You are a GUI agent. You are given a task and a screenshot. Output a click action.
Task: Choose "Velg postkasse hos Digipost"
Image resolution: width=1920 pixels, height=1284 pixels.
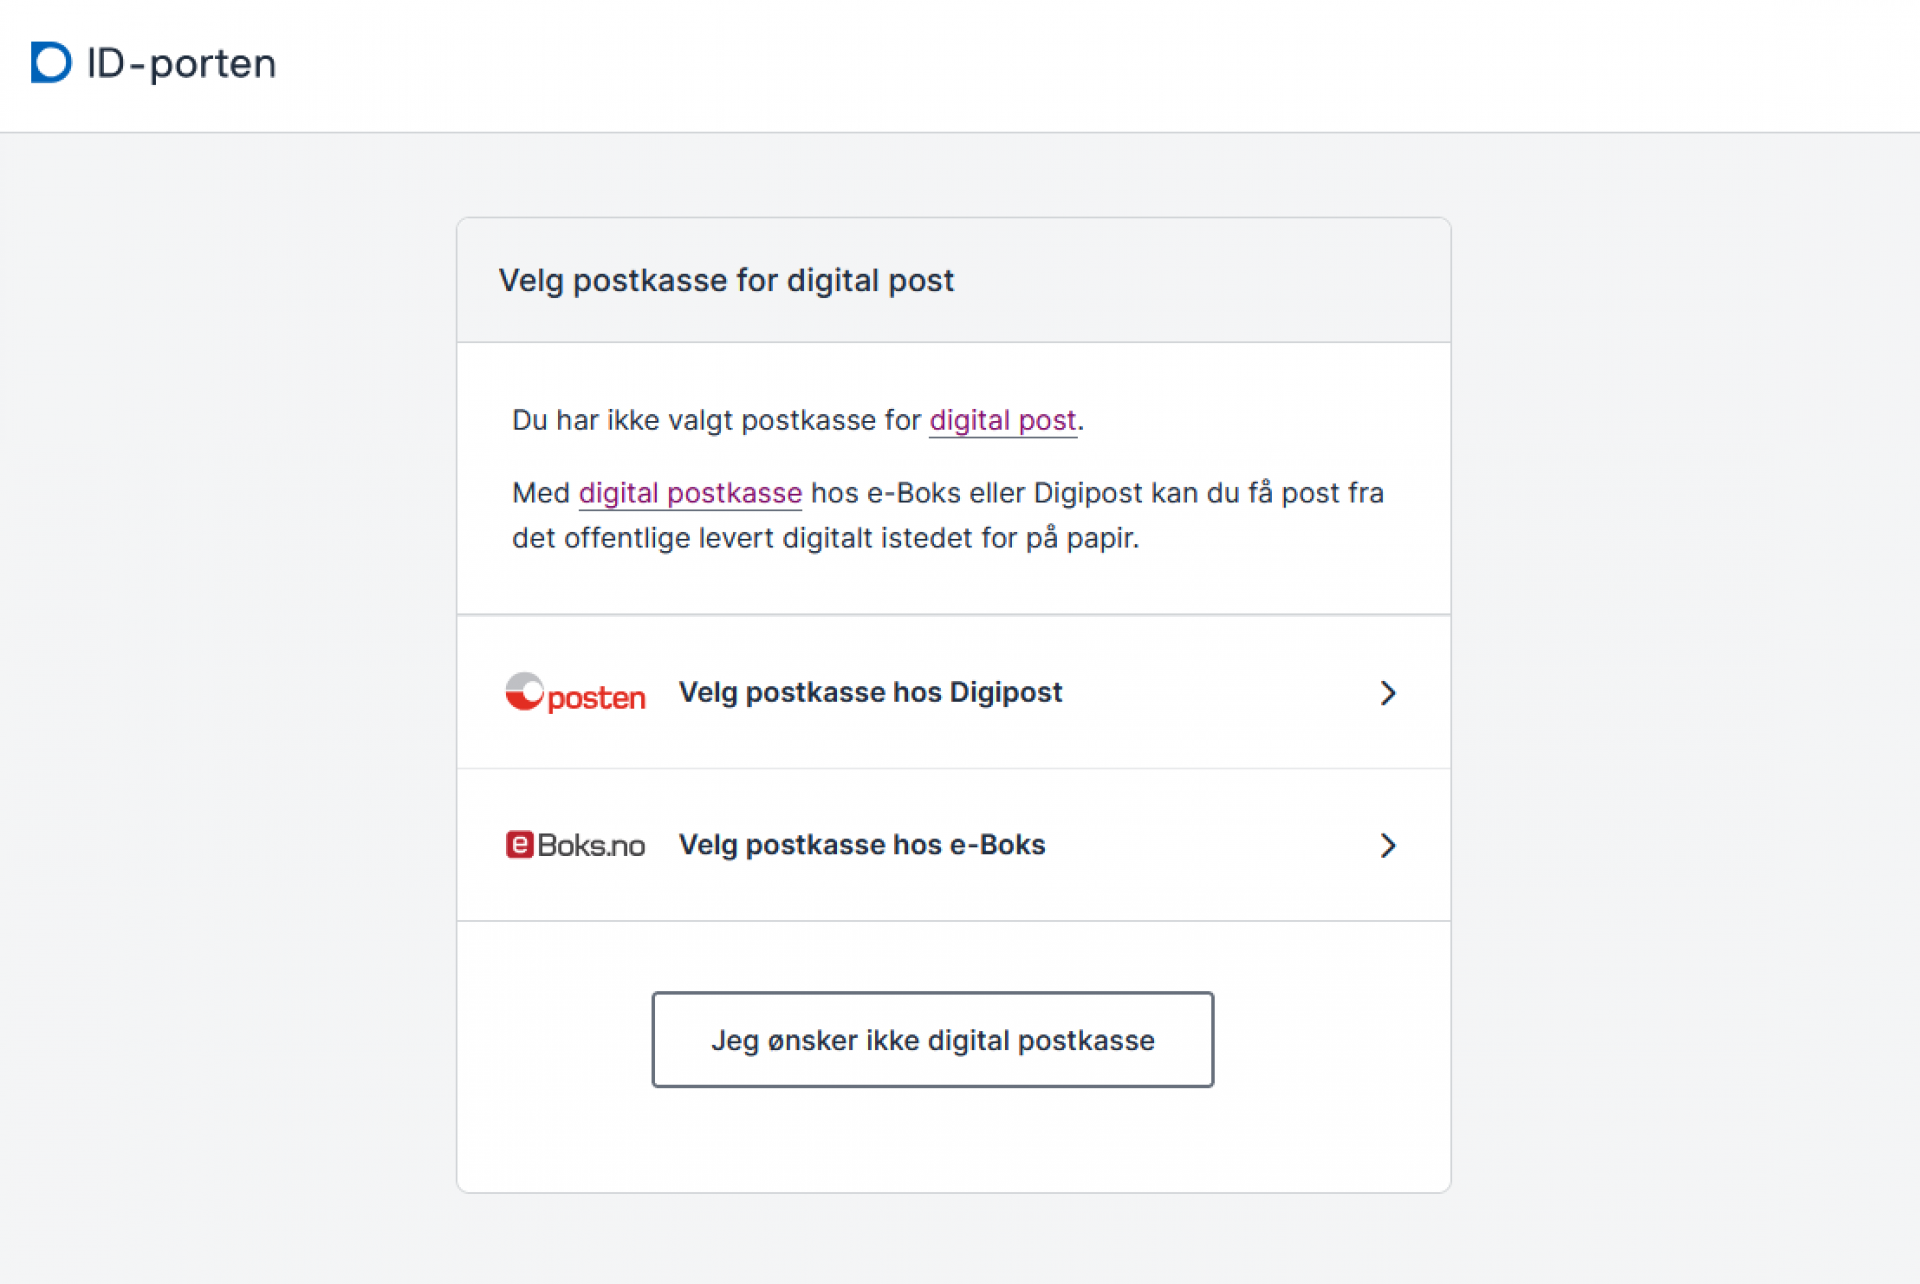coord(870,692)
